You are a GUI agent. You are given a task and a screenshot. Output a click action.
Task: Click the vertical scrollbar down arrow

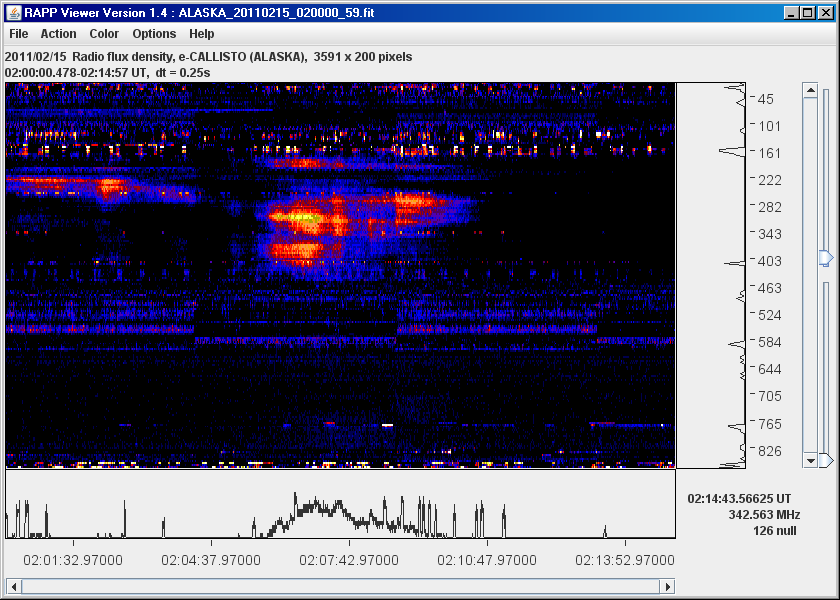pyautogui.click(x=810, y=460)
